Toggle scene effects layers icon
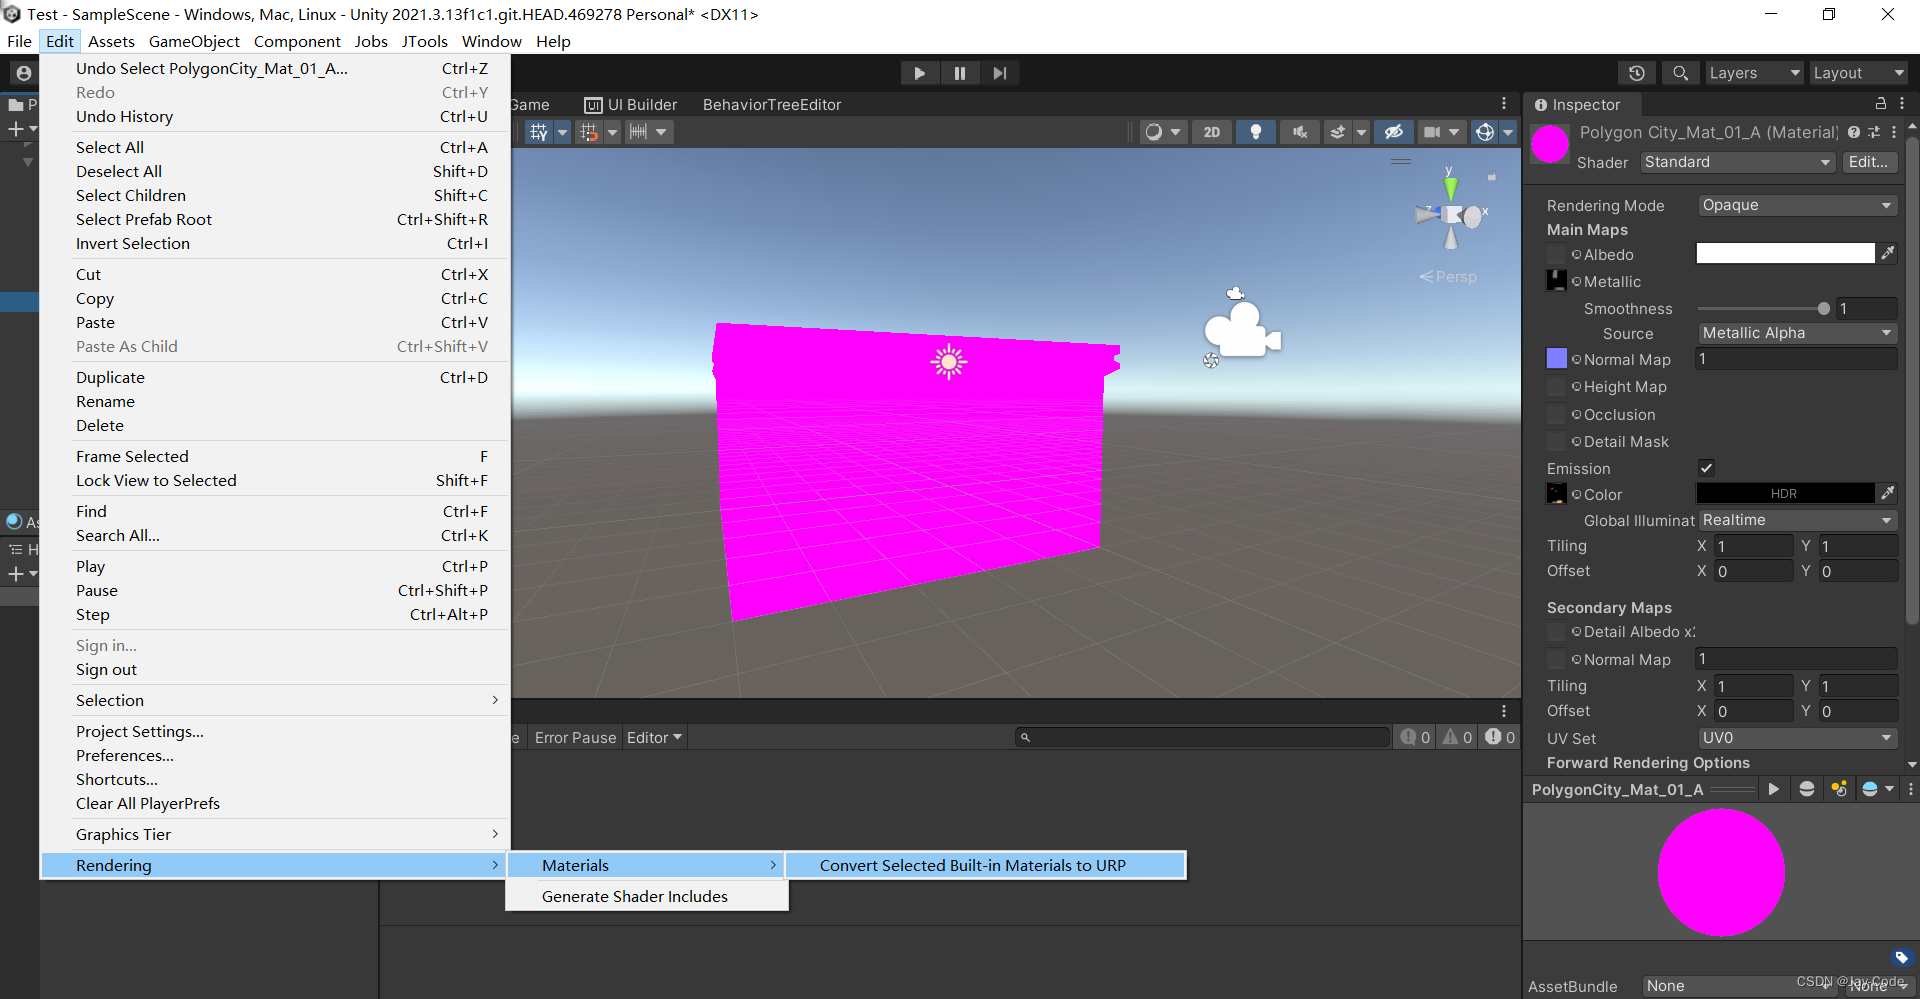The image size is (1920, 999). pyautogui.click(x=1338, y=132)
